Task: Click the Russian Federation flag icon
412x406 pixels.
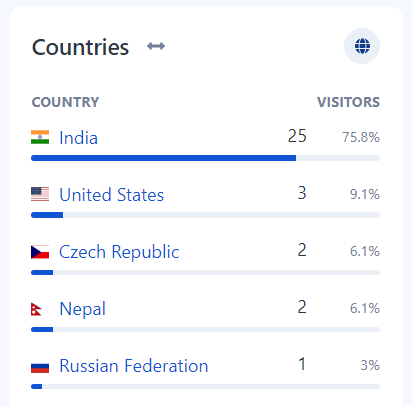Action: (x=40, y=366)
